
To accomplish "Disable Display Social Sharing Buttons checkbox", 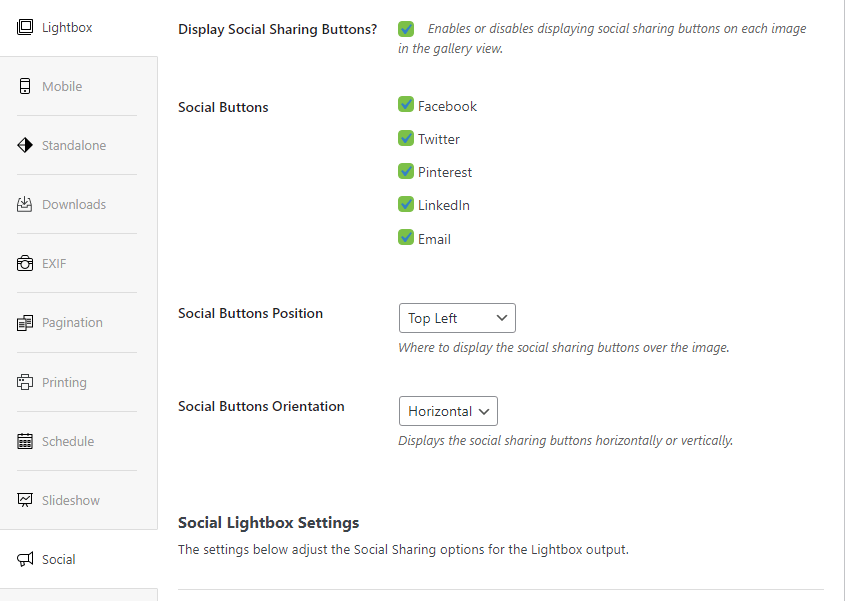I will pos(406,29).
